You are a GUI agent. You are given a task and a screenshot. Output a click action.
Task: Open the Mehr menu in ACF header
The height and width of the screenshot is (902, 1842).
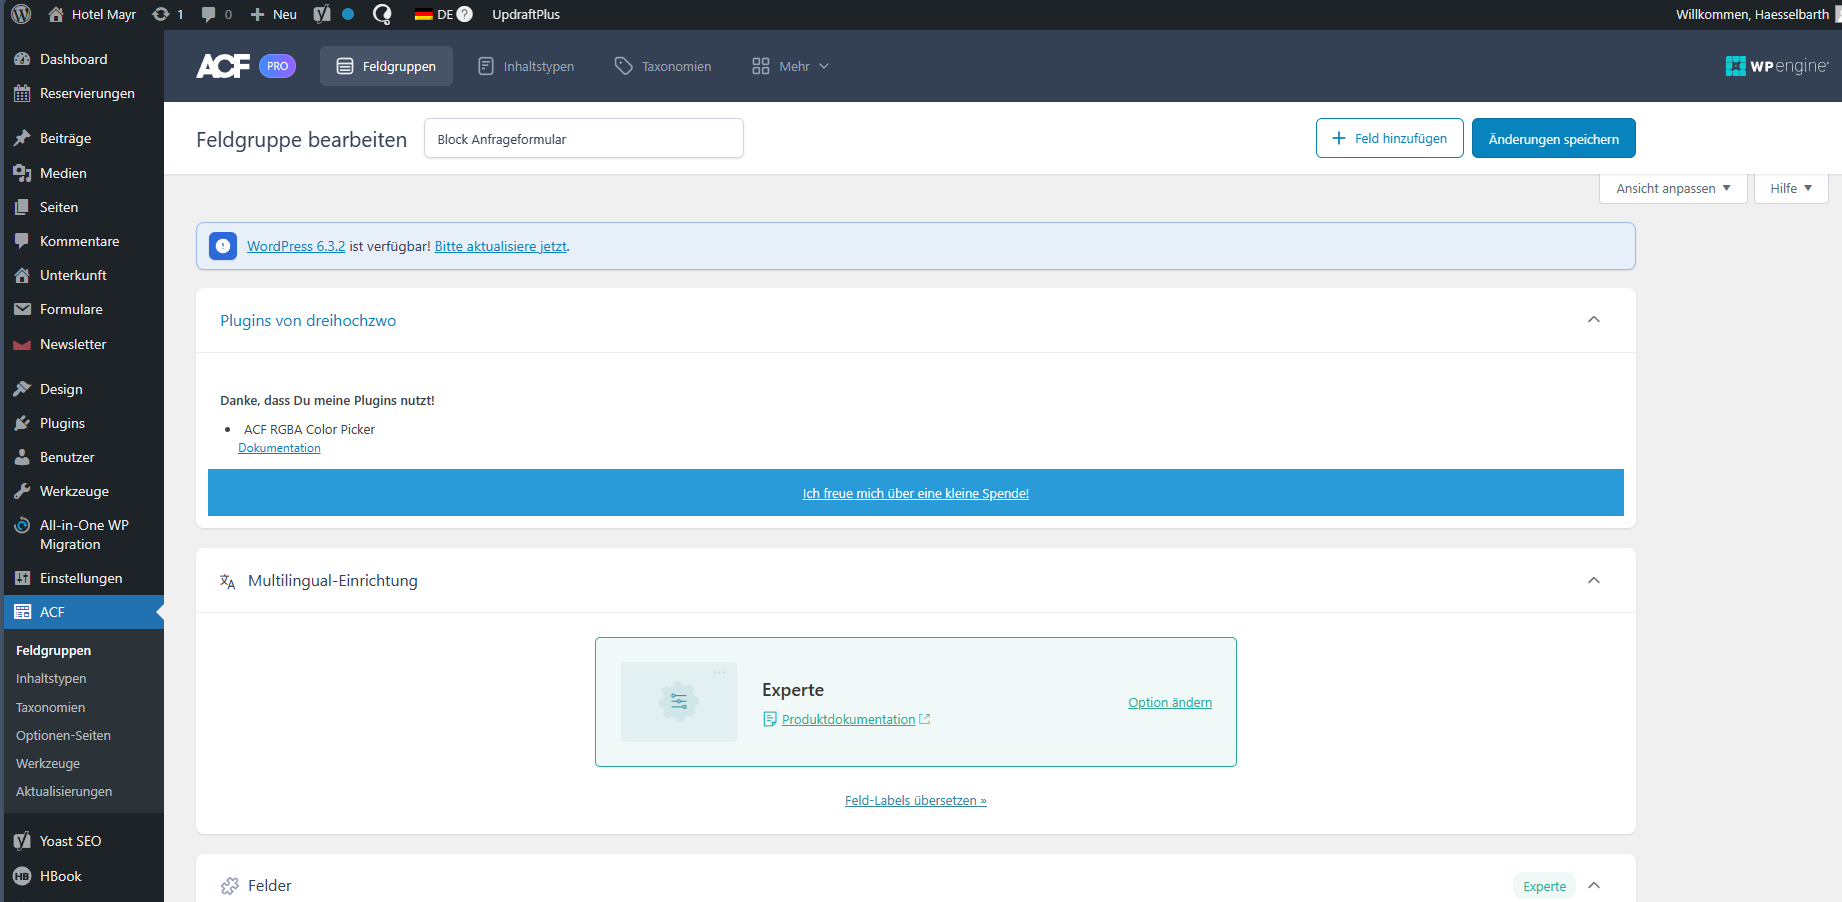[790, 66]
